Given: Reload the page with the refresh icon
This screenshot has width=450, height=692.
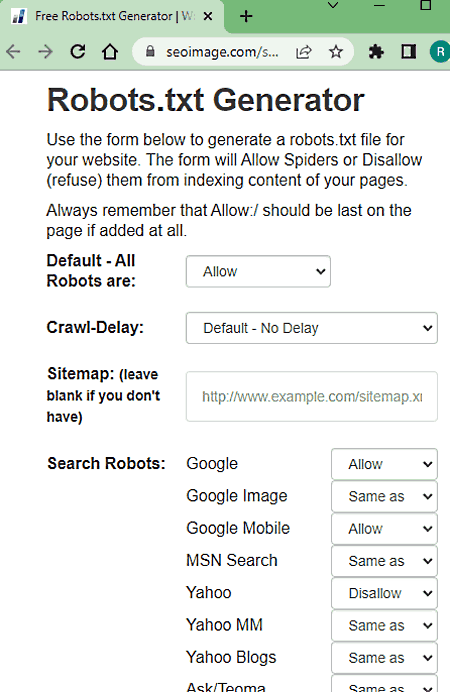Looking at the screenshot, I should tap(78, 52).
